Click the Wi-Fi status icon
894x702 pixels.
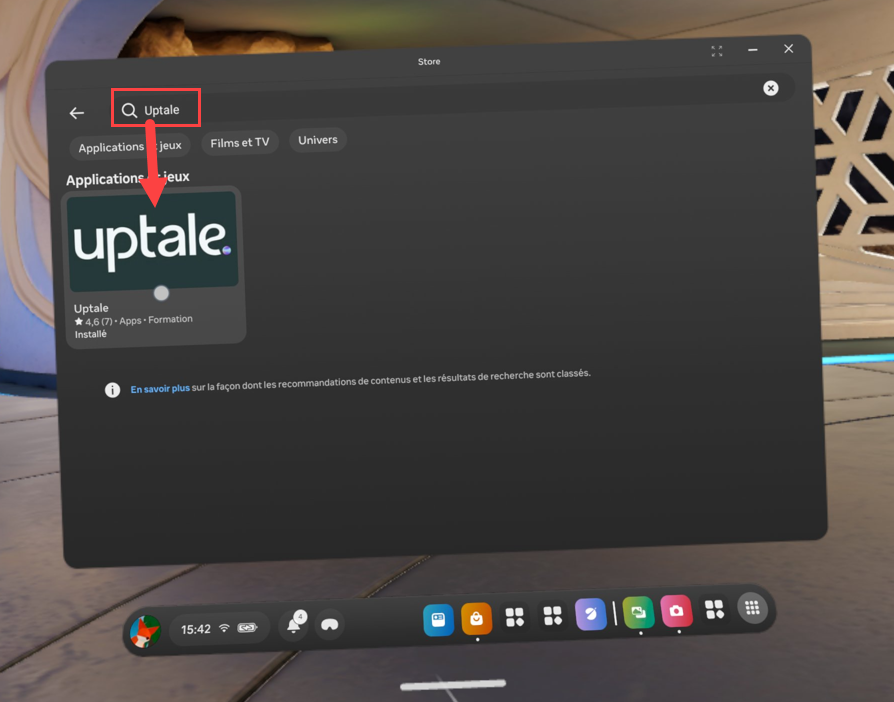225,628
